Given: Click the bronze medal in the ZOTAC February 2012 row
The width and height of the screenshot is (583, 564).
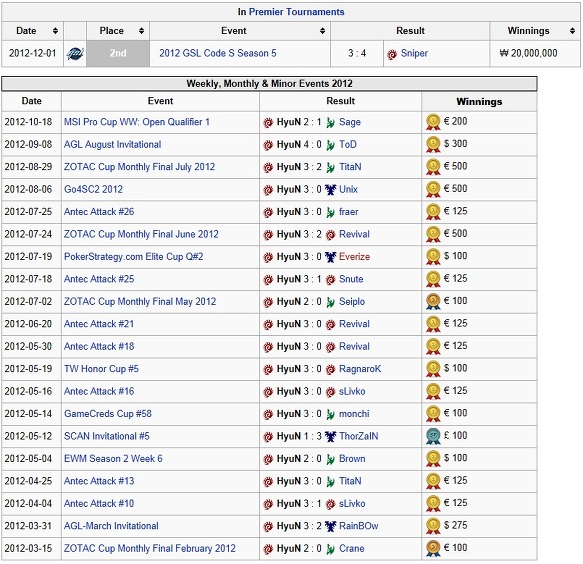Looking at the screenshot, I should [x=433, y=548].
